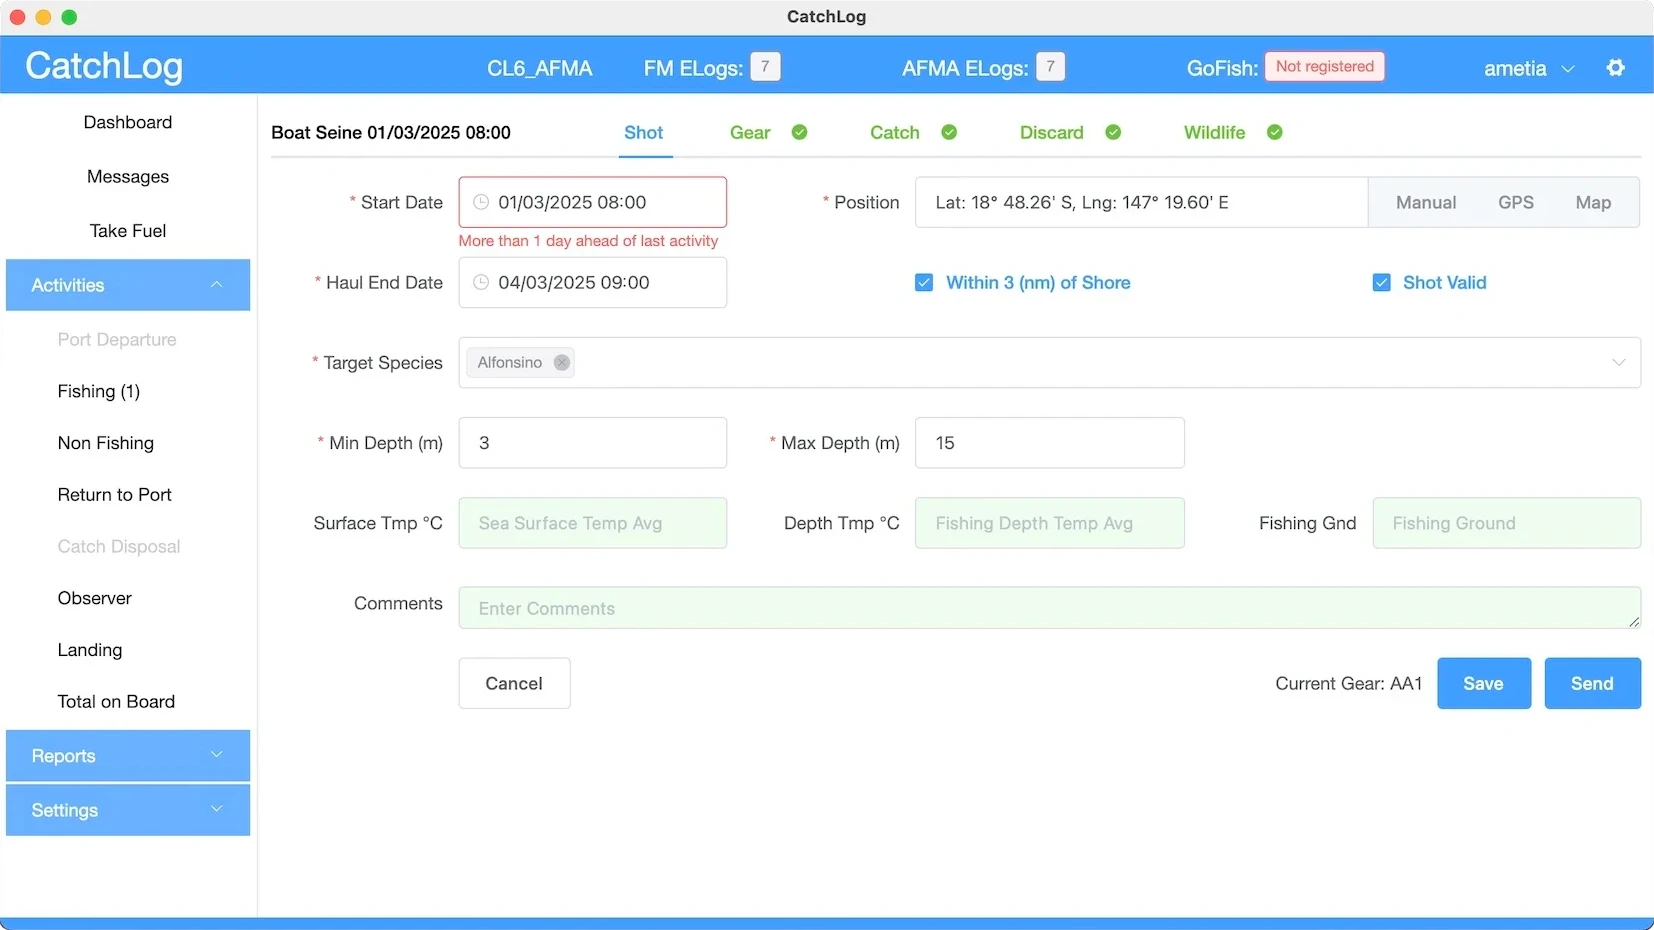Click the Enter Comments text field

point(1048,608)
